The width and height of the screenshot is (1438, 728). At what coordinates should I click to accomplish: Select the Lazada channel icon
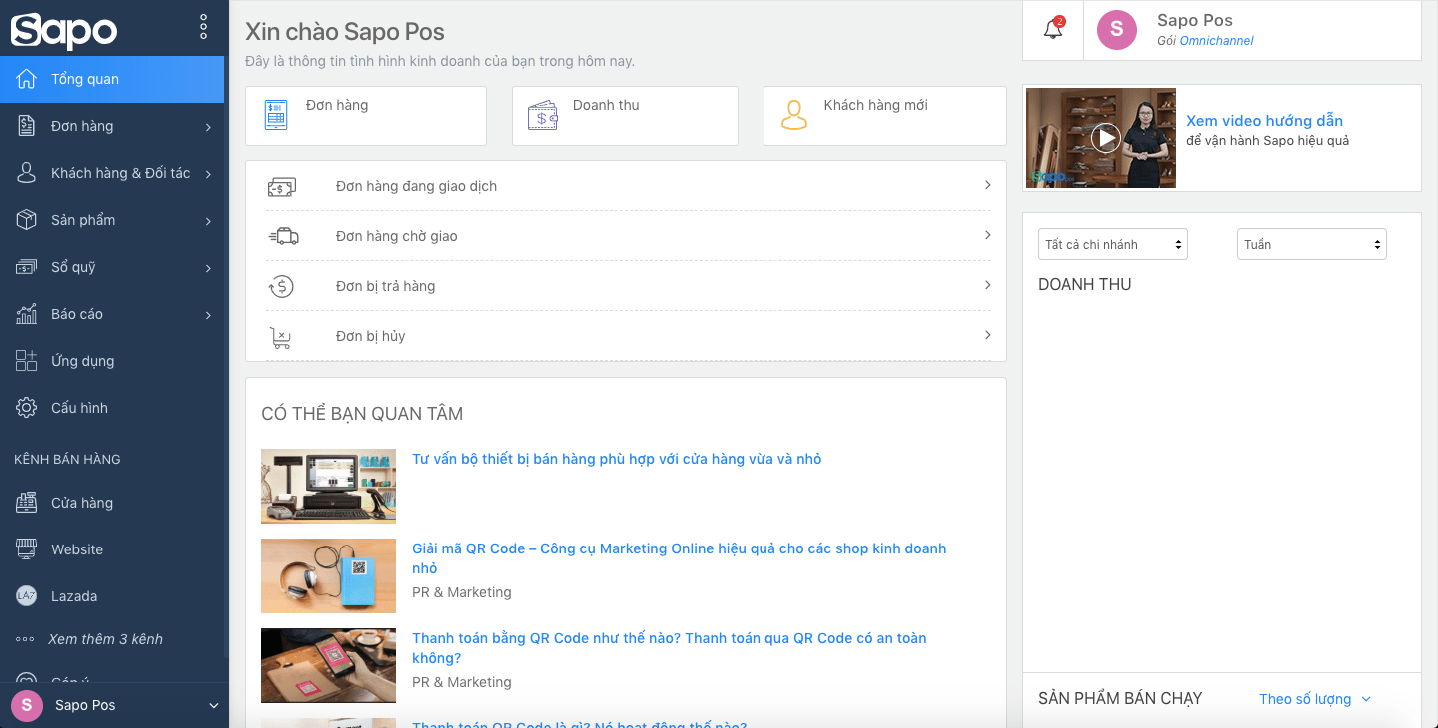[27, 596]
